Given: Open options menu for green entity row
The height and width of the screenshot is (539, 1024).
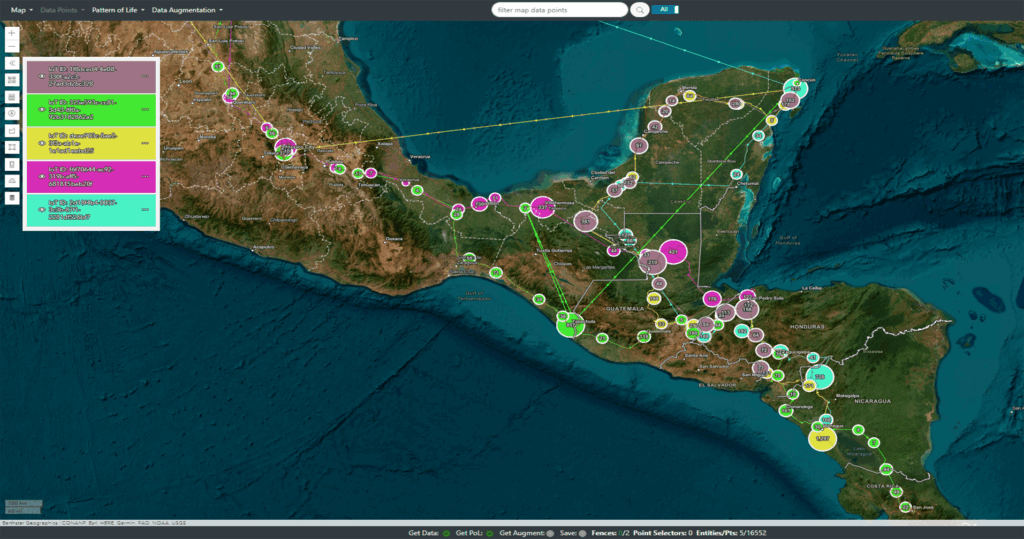Looking at the screenshot, I should pos(145,110).
